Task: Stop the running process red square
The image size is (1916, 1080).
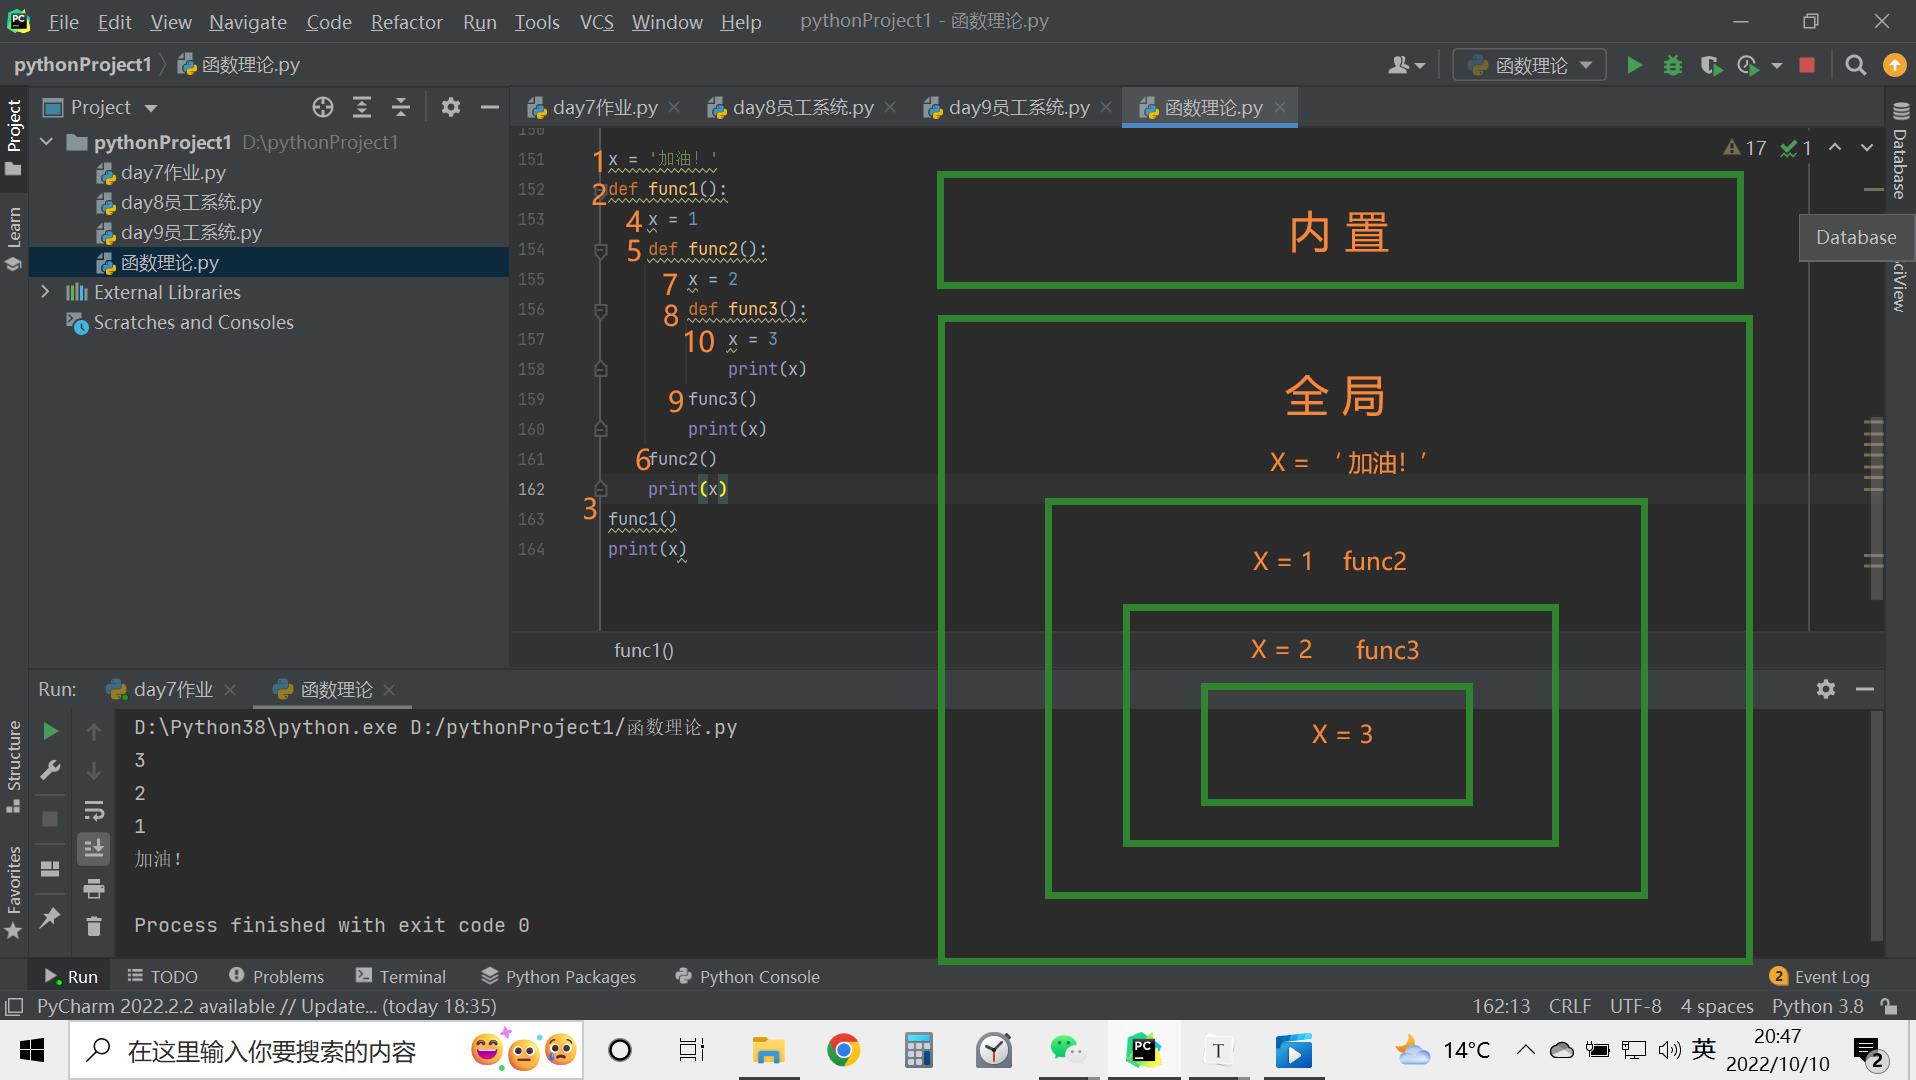Action: 1806,65
